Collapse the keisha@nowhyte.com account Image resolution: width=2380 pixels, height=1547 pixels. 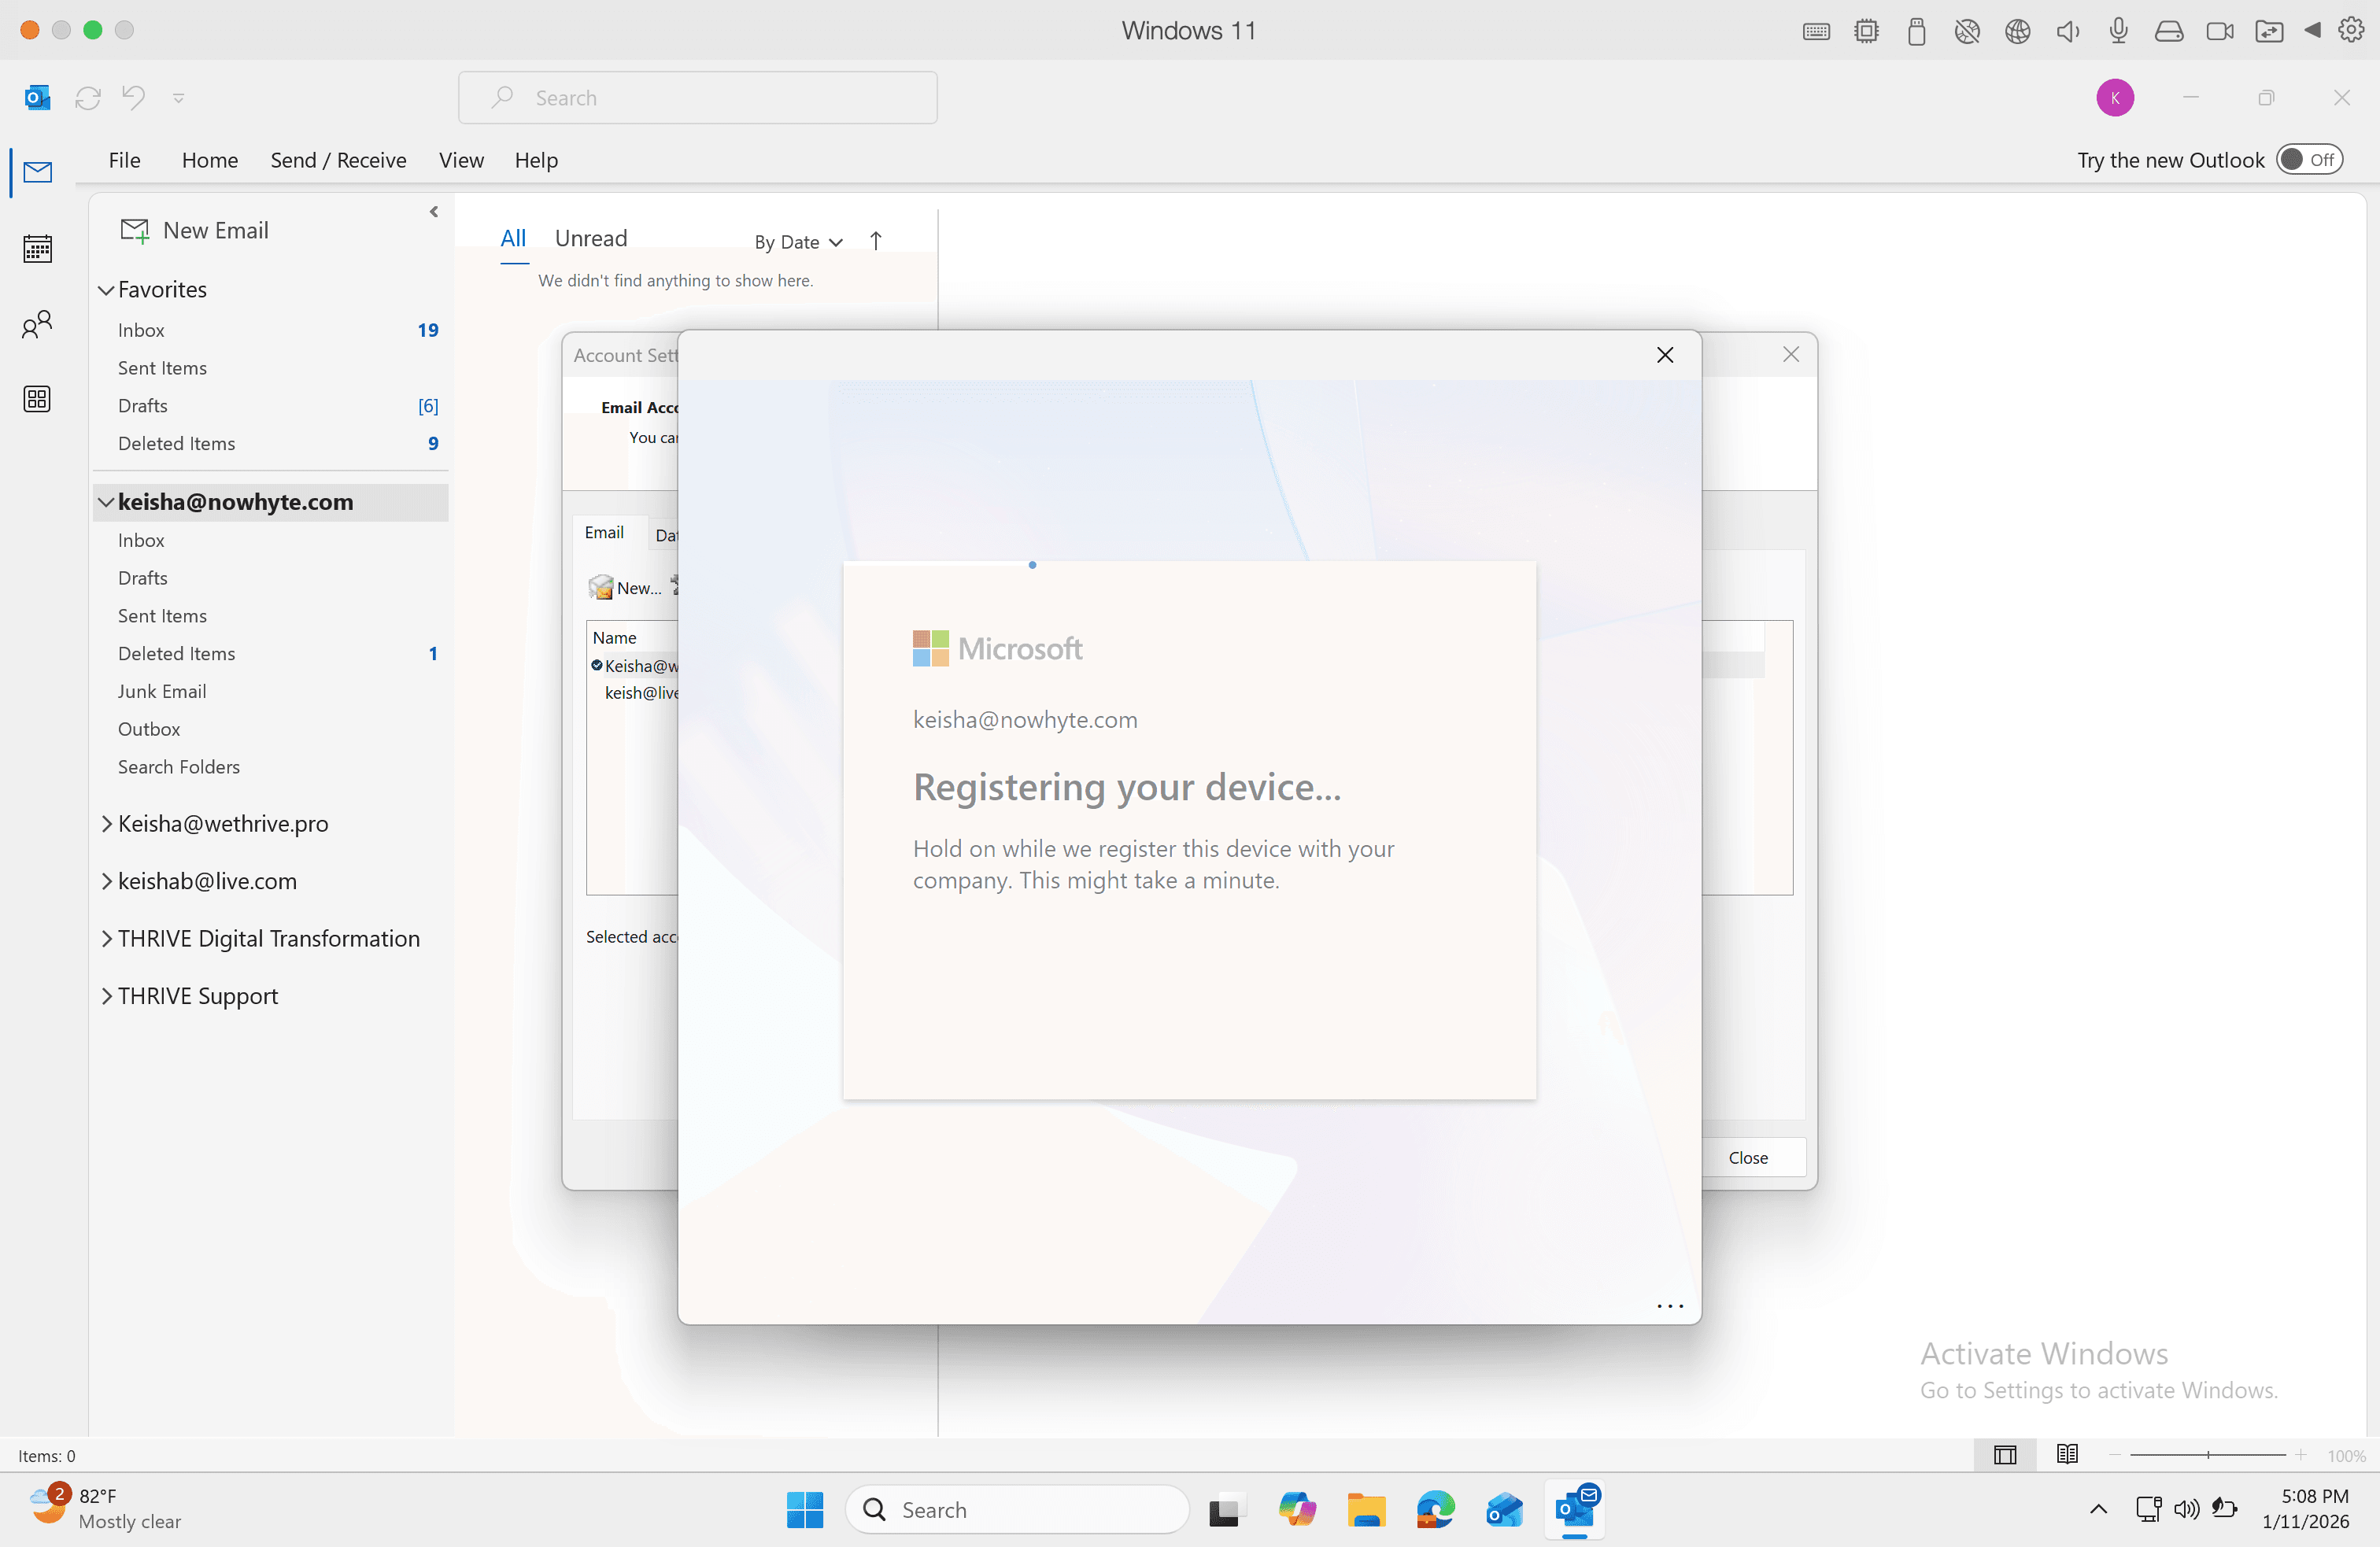click(106, 502)
